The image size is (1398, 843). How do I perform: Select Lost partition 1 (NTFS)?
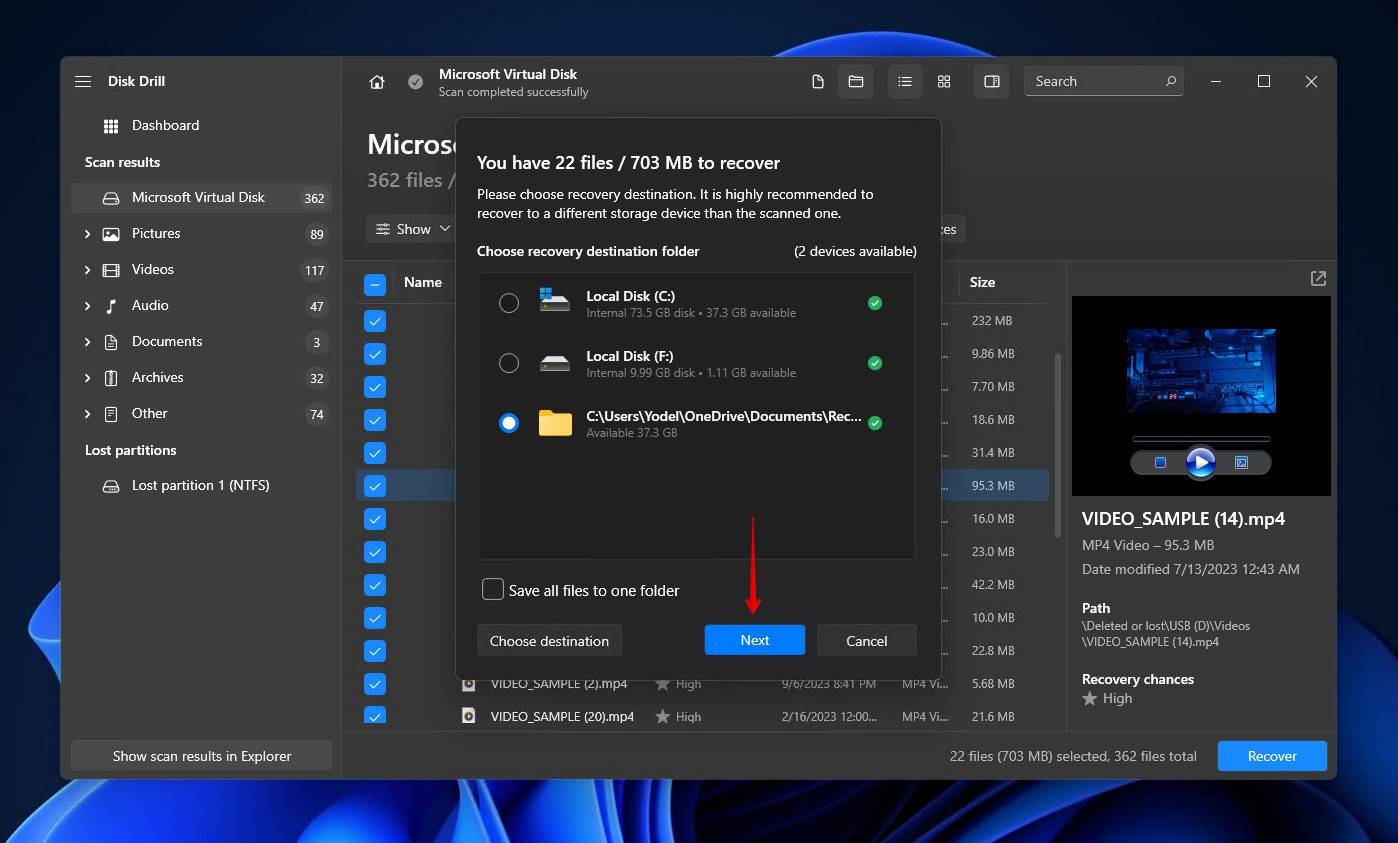[200, 486]
